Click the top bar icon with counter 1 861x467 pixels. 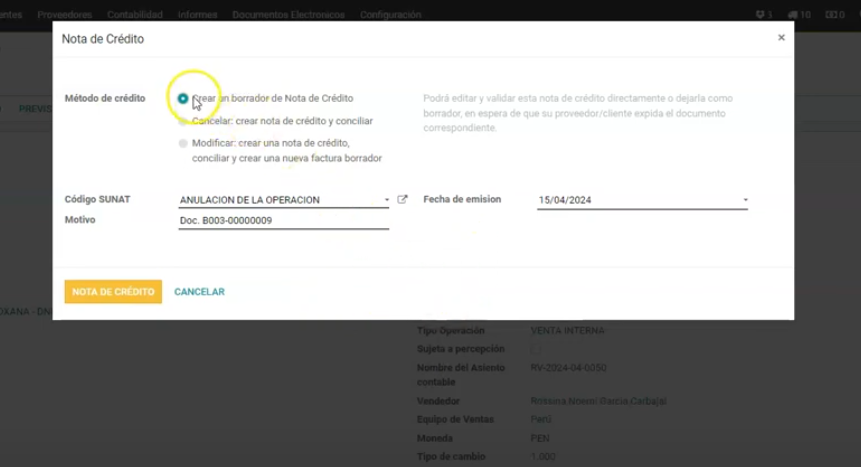pyautogui.click(x=764, y=15)
